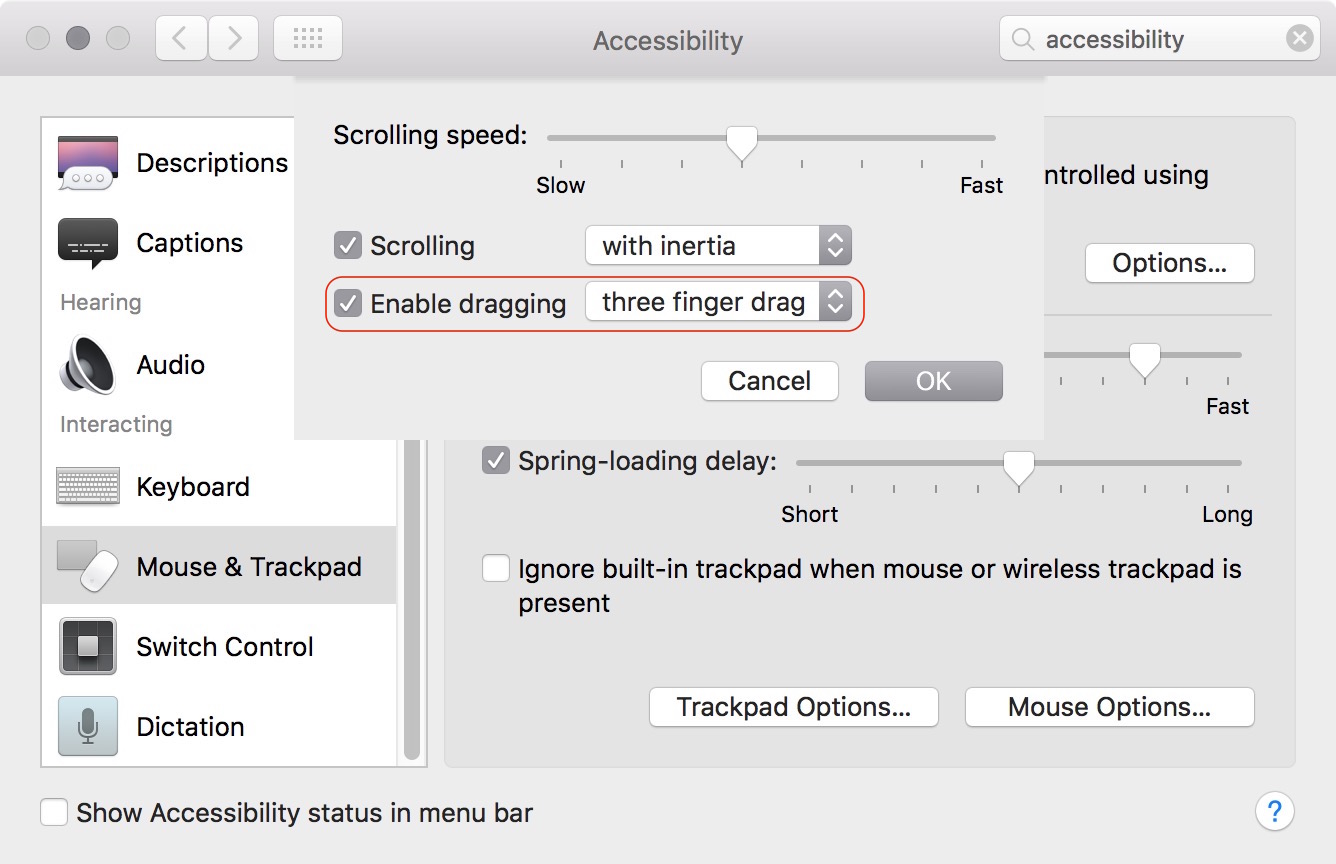The width and height of the screenshot is (1336, 864).
Task: Open the 'three finger drag' dropdown
Action: coord(718,303)
